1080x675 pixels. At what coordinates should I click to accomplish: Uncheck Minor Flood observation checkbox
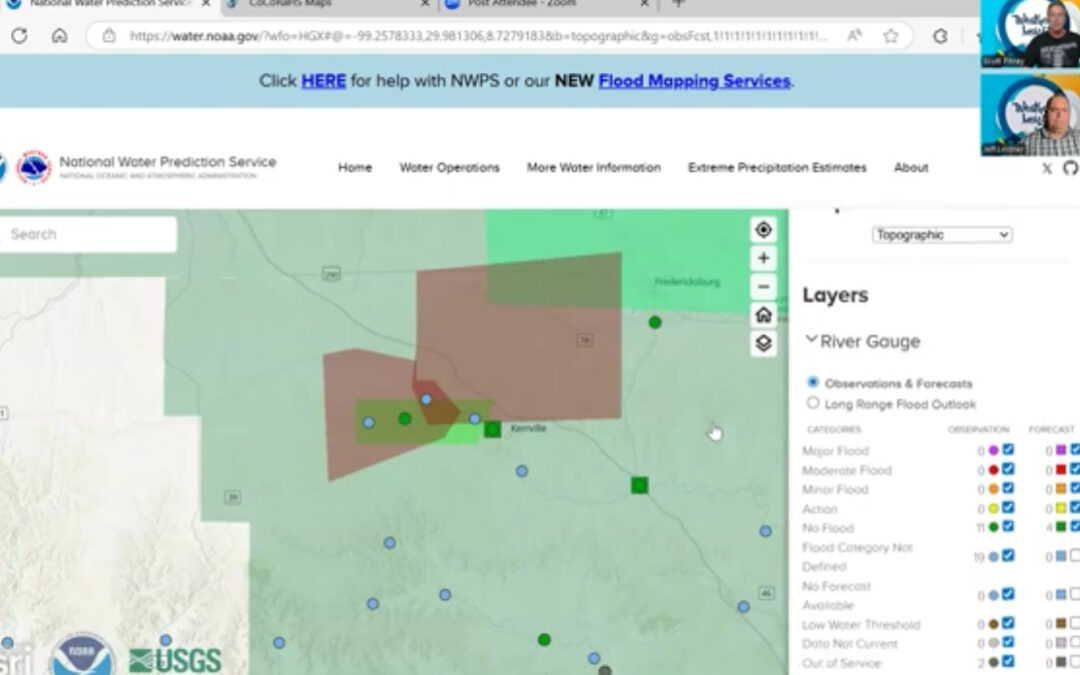coord(1008,488)
